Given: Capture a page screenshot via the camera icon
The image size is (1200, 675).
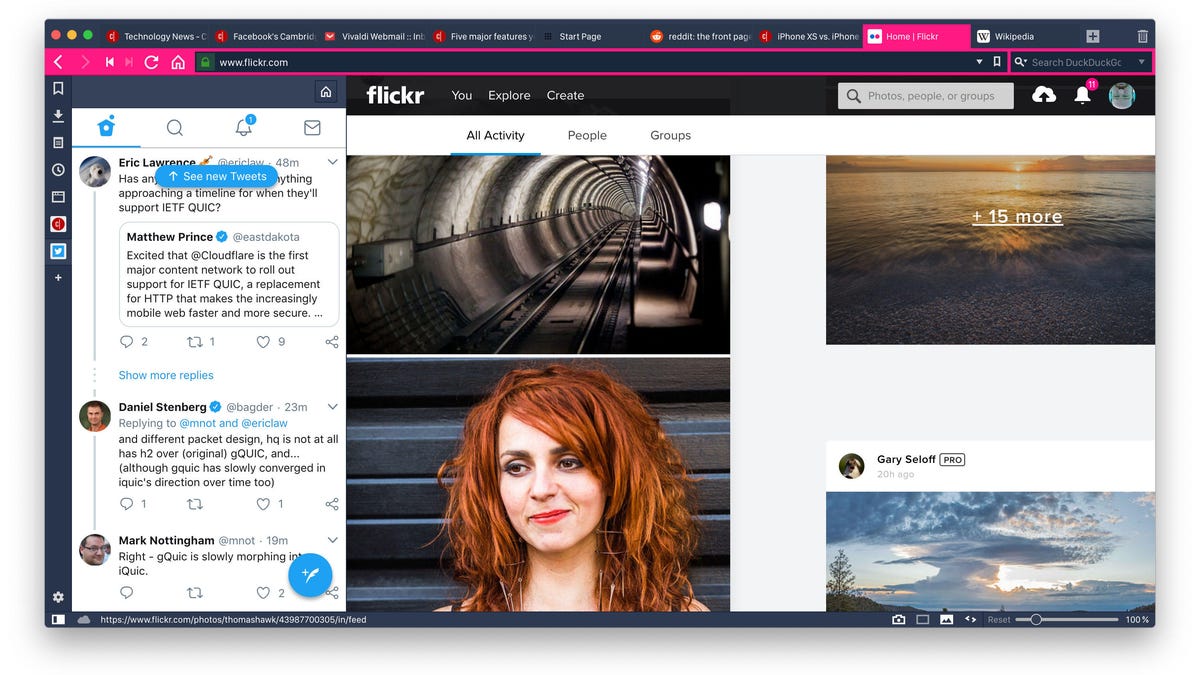Looking at the screenshot, I should click(898, 619).
